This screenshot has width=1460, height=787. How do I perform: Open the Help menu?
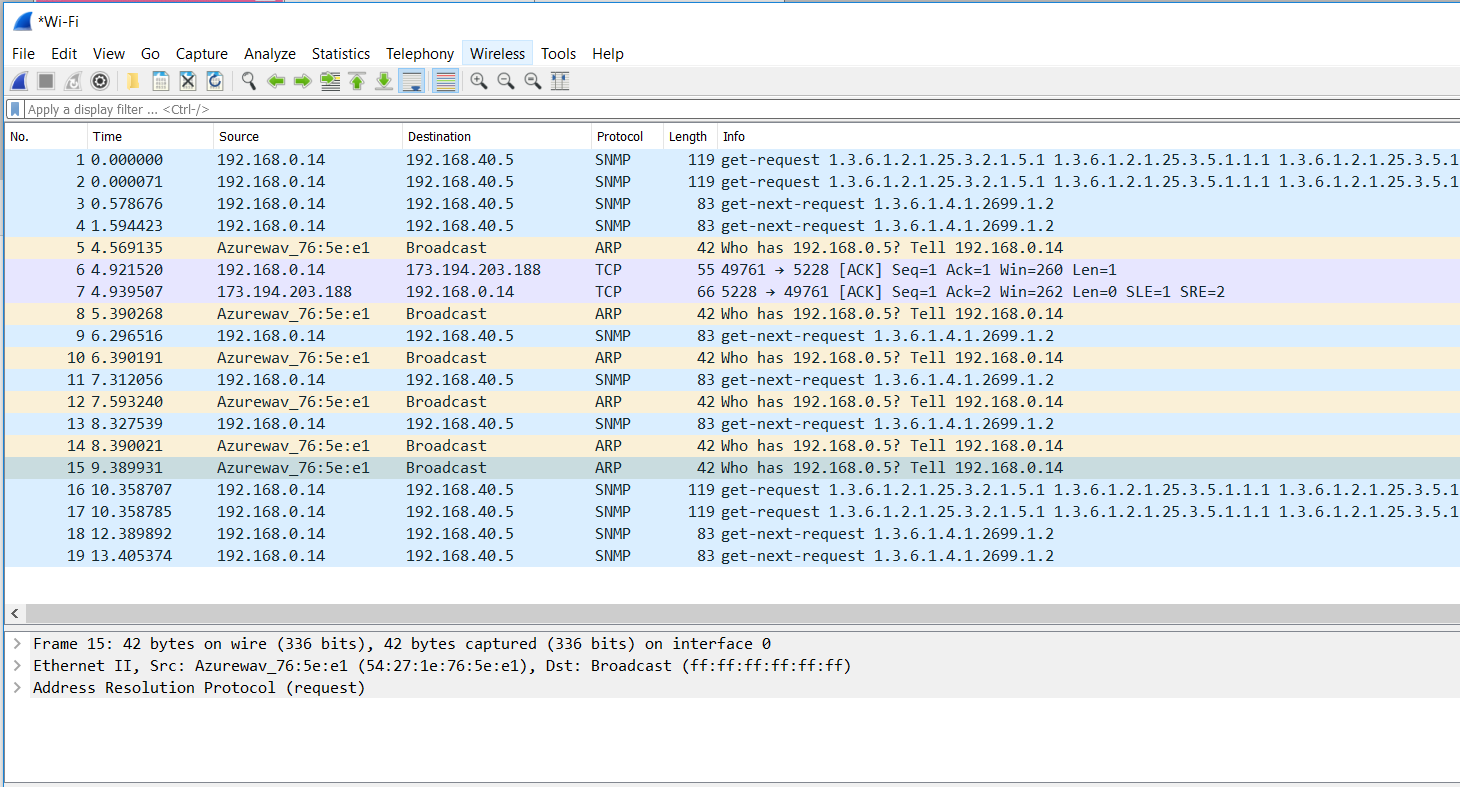pyautogui.click(x=608, y=54)
